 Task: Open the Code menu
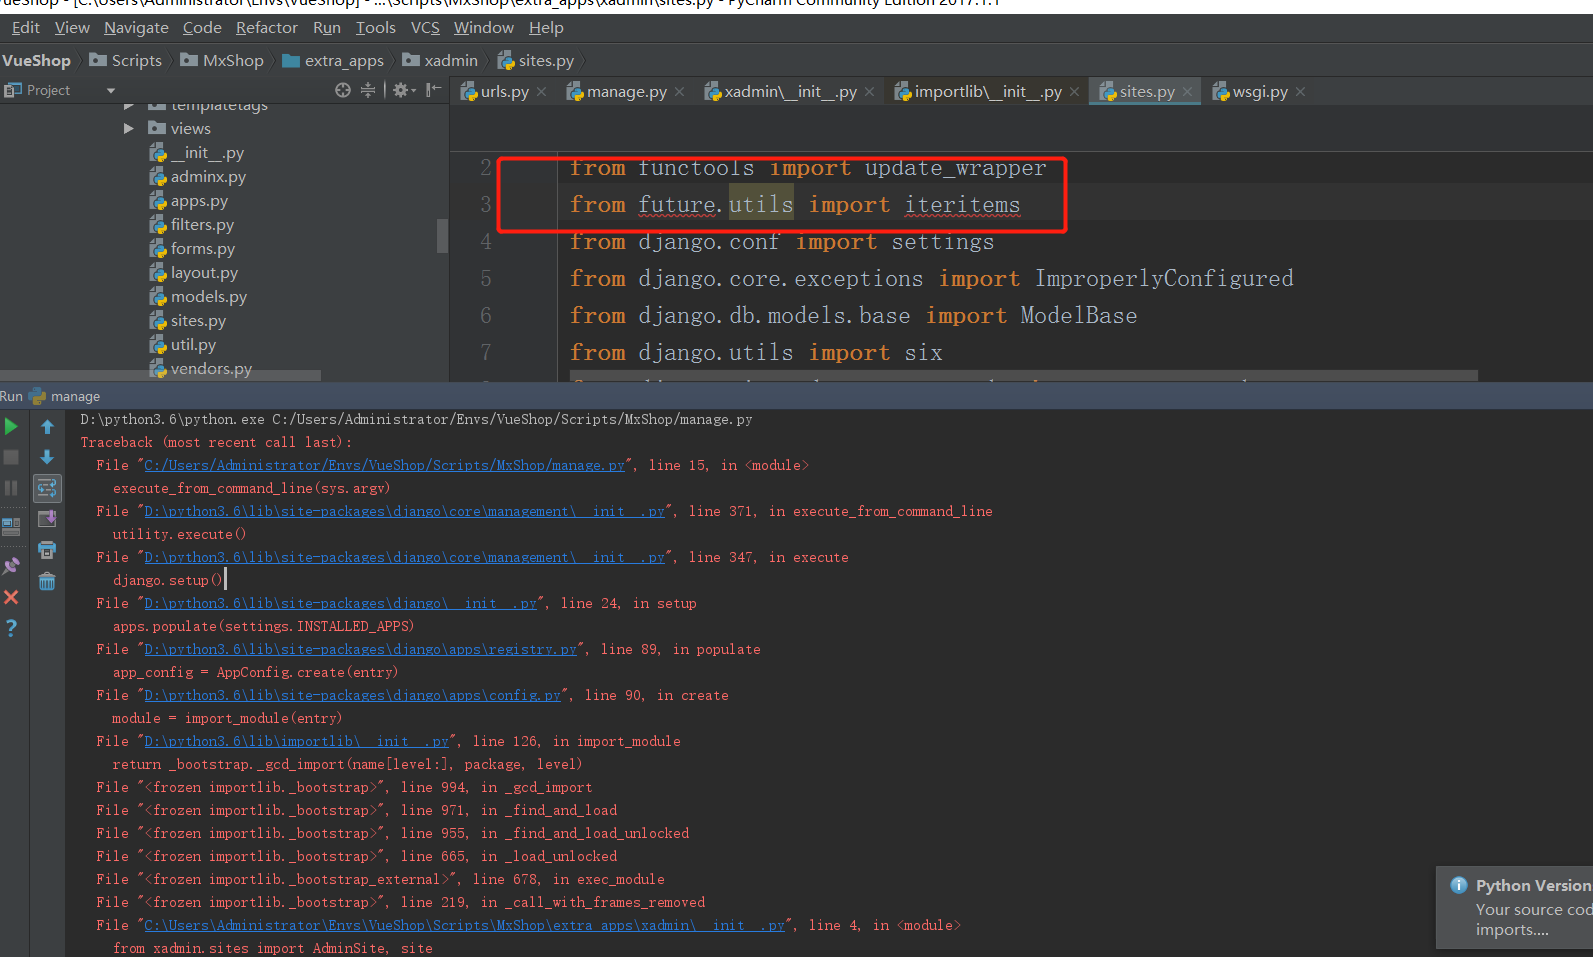coord(202,28)
